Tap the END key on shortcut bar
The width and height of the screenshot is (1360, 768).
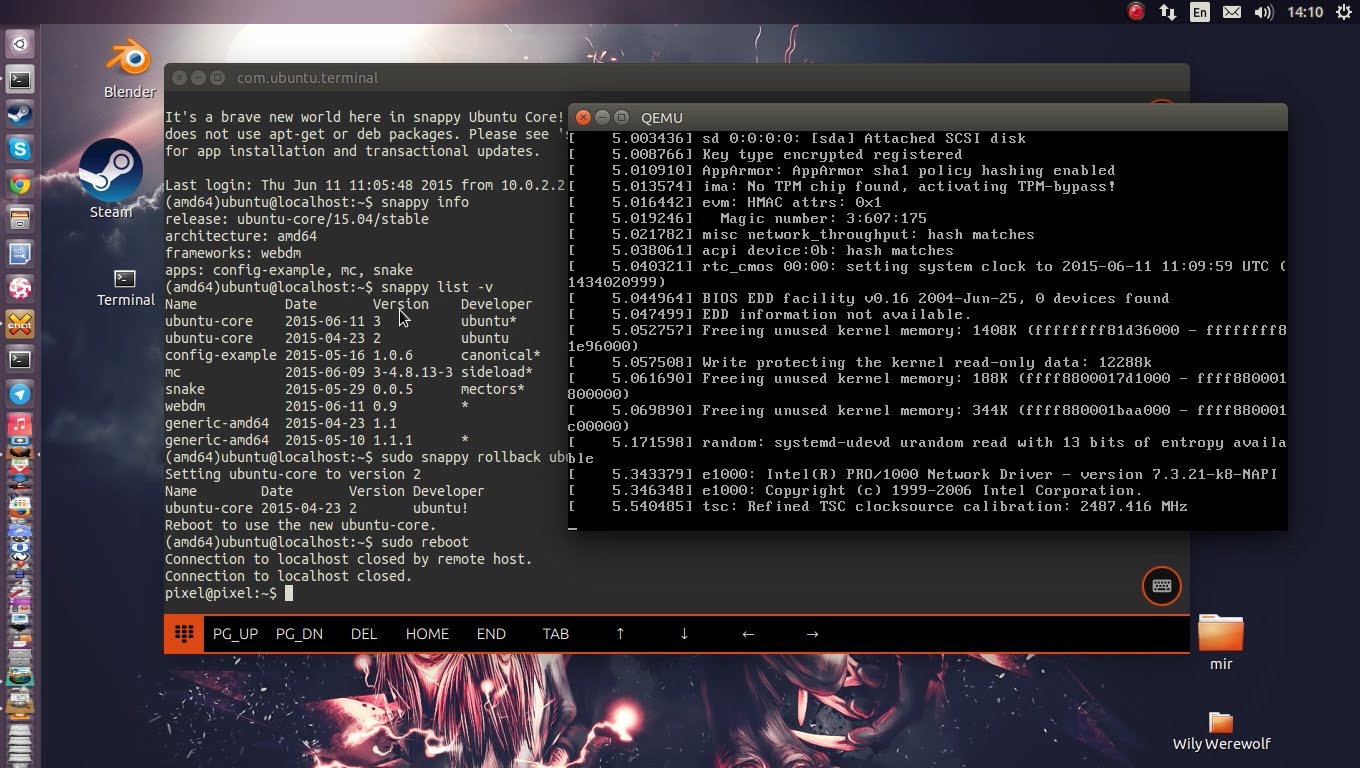tap(491, 634)
